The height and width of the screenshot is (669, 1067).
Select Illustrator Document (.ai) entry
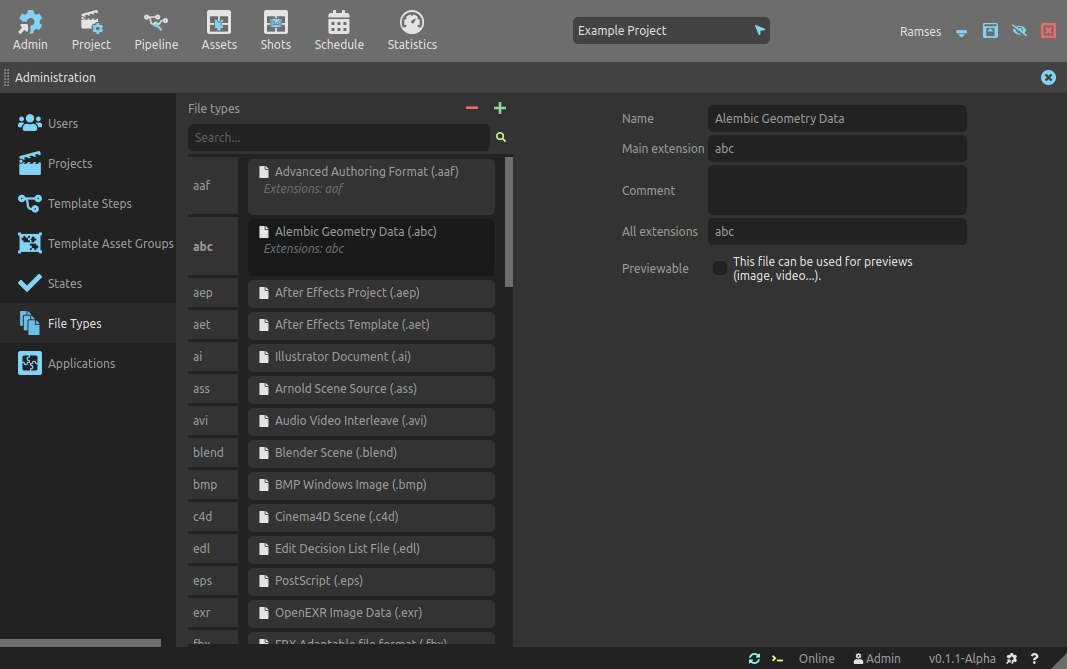coord(371,357)
